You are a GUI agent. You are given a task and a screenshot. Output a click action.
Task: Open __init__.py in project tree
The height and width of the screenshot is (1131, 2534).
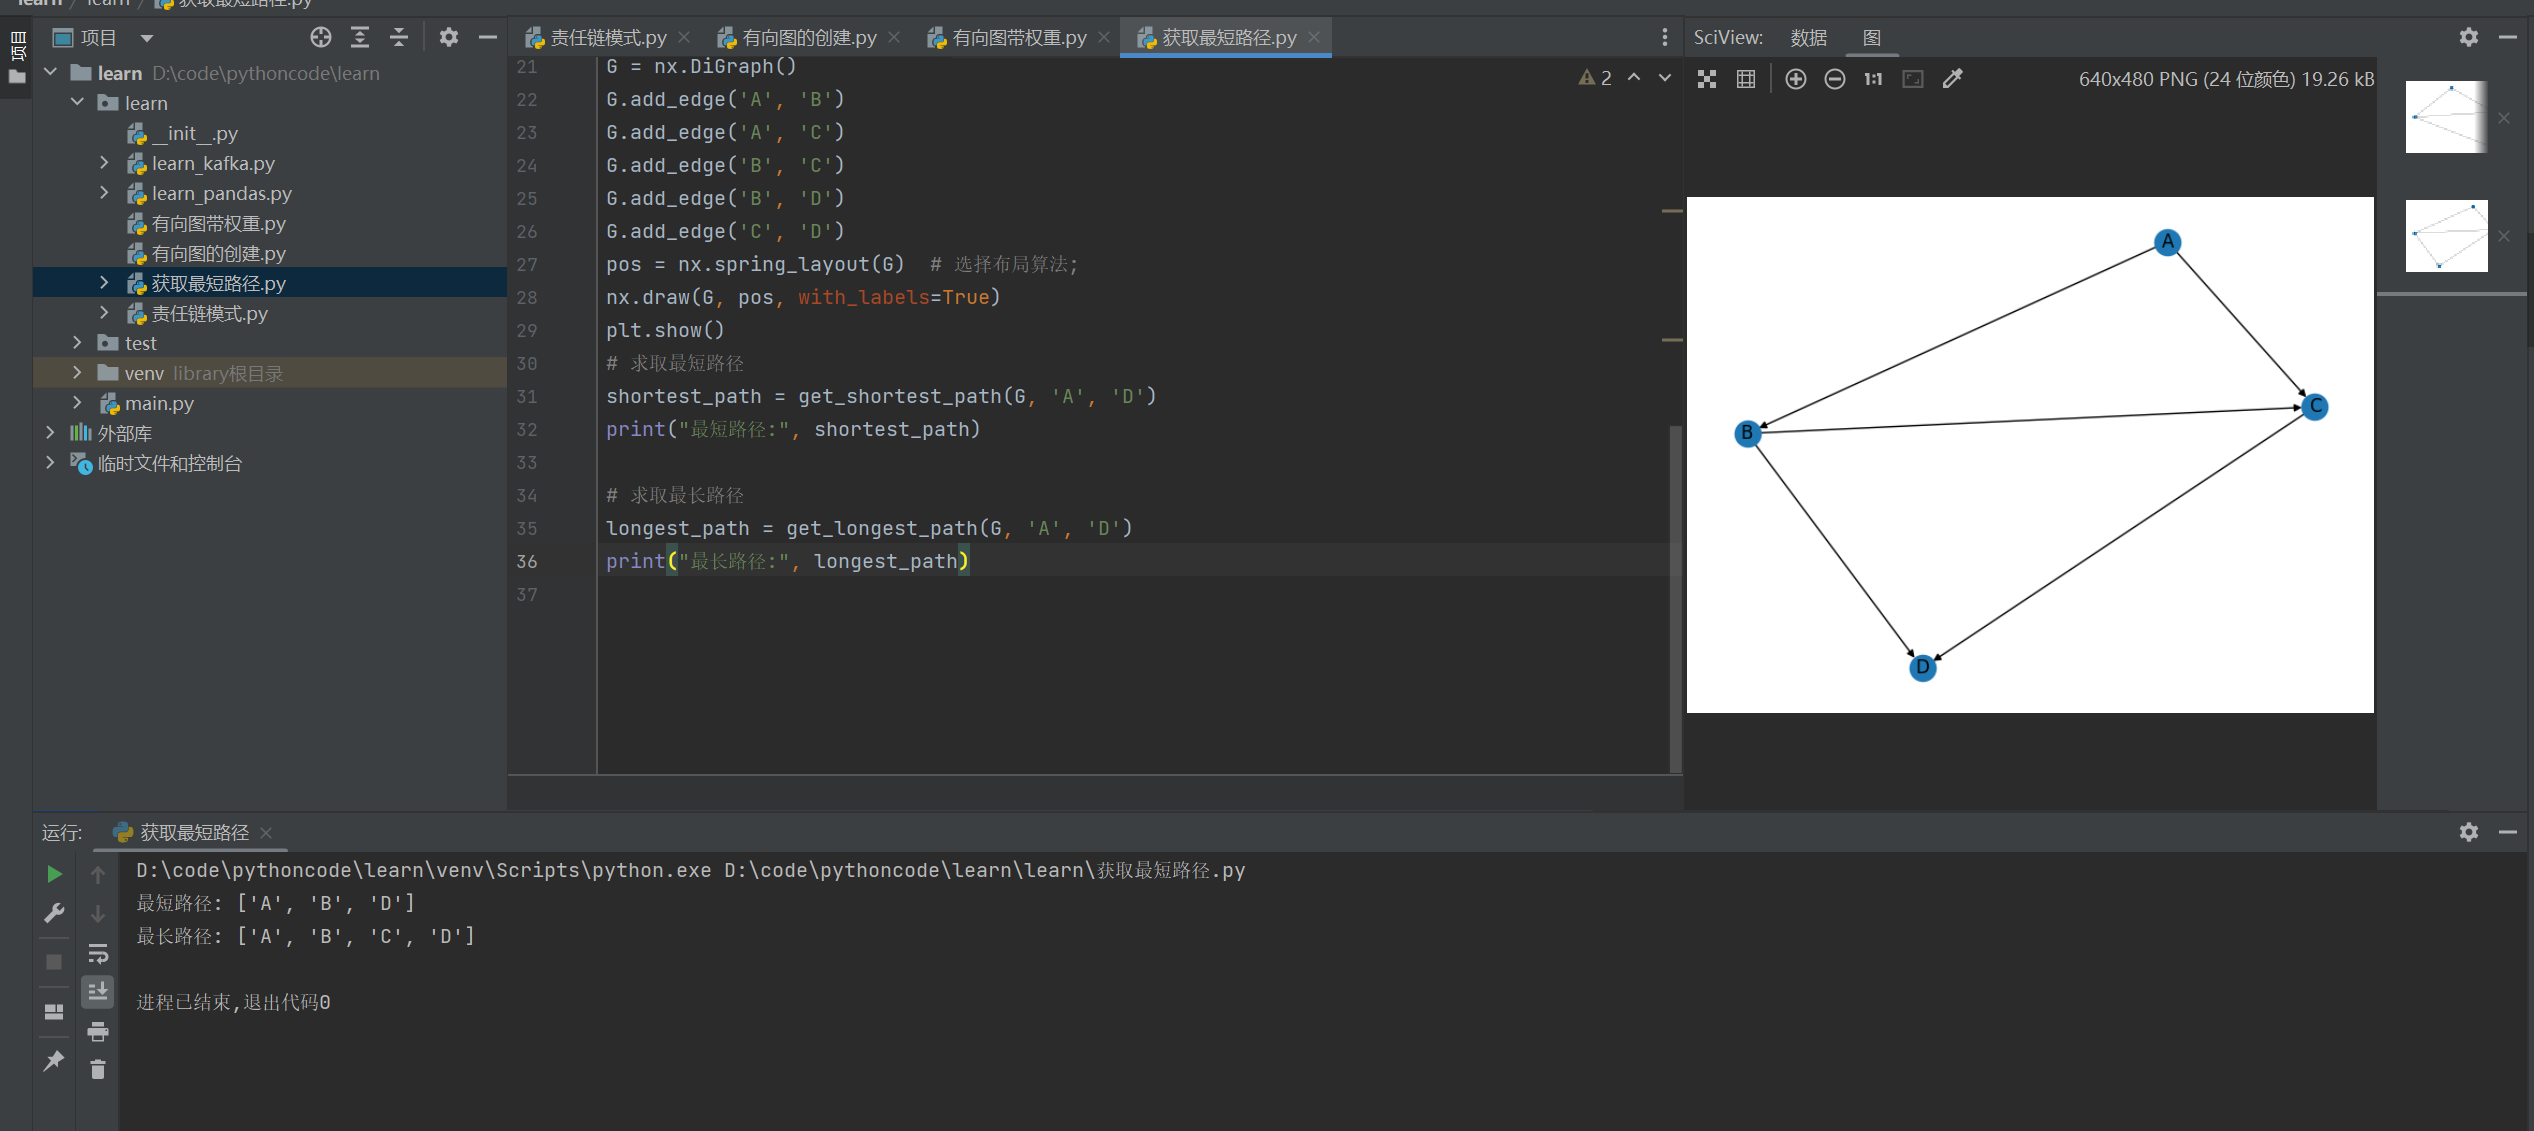pyautogui.click(x=195, y=133)
